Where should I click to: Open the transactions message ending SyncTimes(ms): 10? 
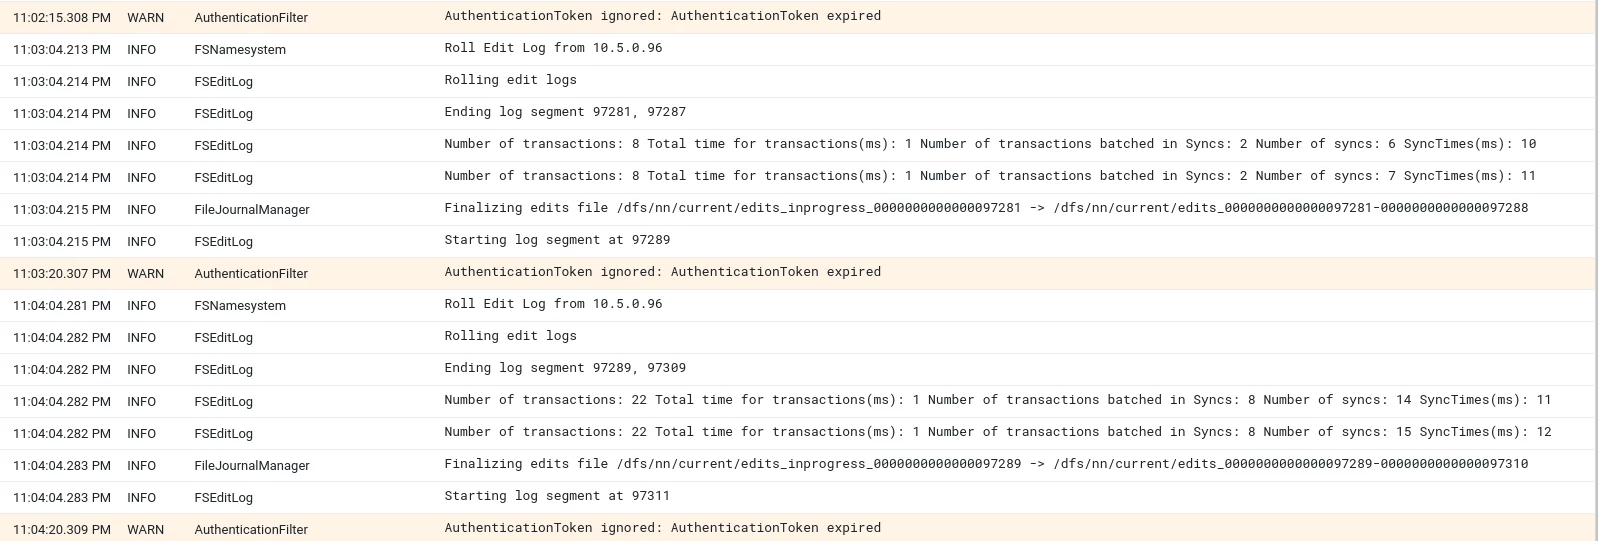click(990, 144)
